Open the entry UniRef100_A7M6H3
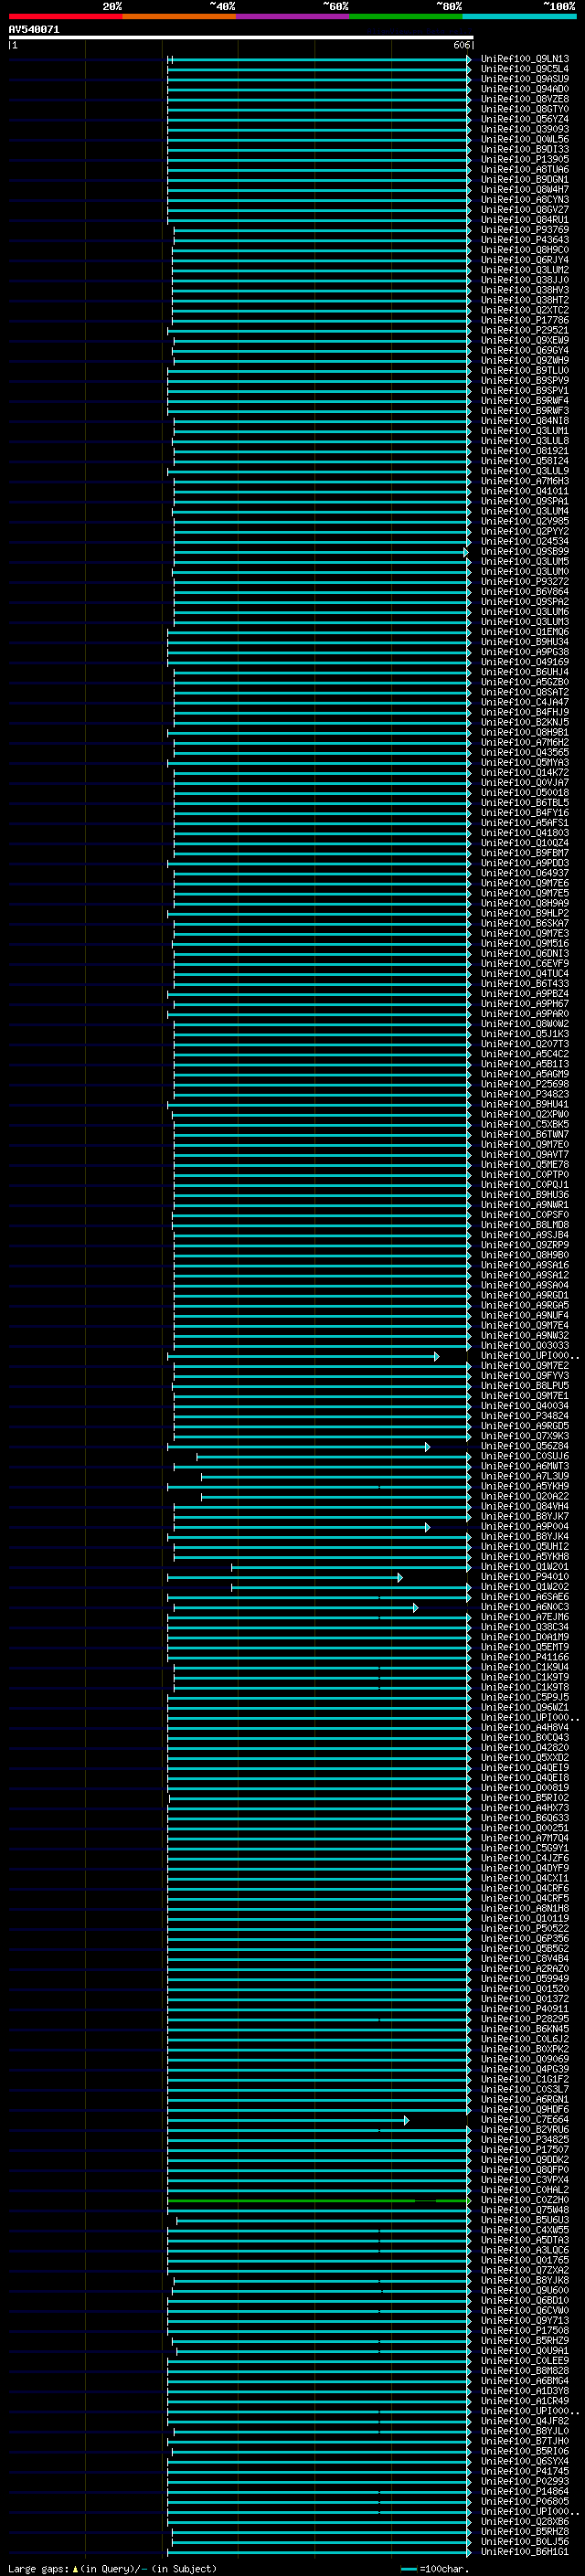The height and width of the screenshot is (2576, 585). (525, 481)
